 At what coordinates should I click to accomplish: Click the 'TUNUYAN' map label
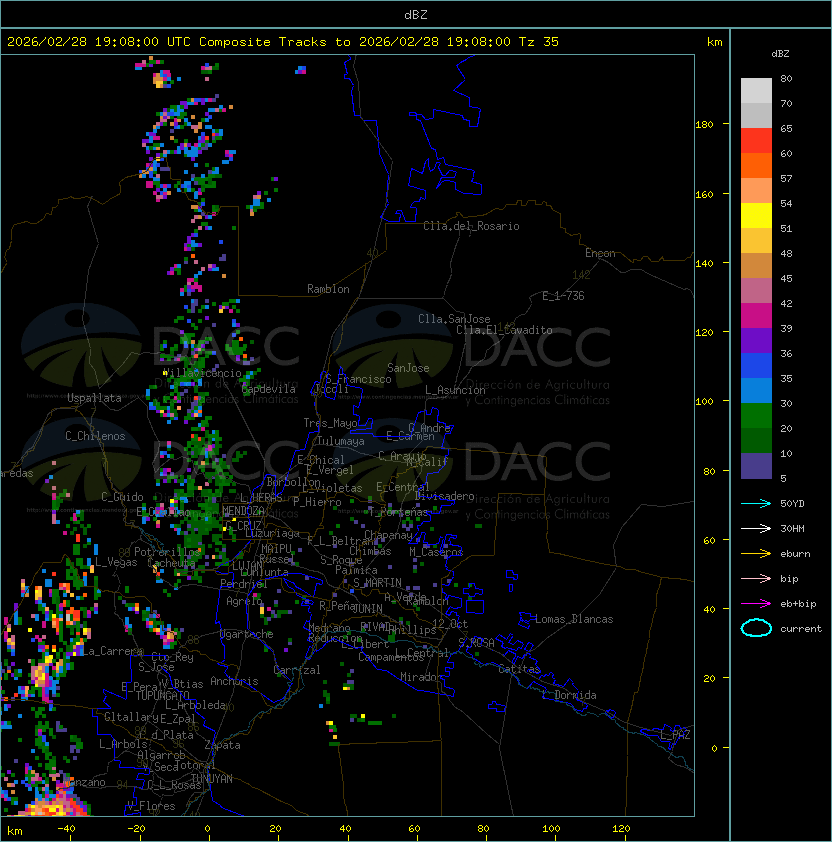[212, 779]
